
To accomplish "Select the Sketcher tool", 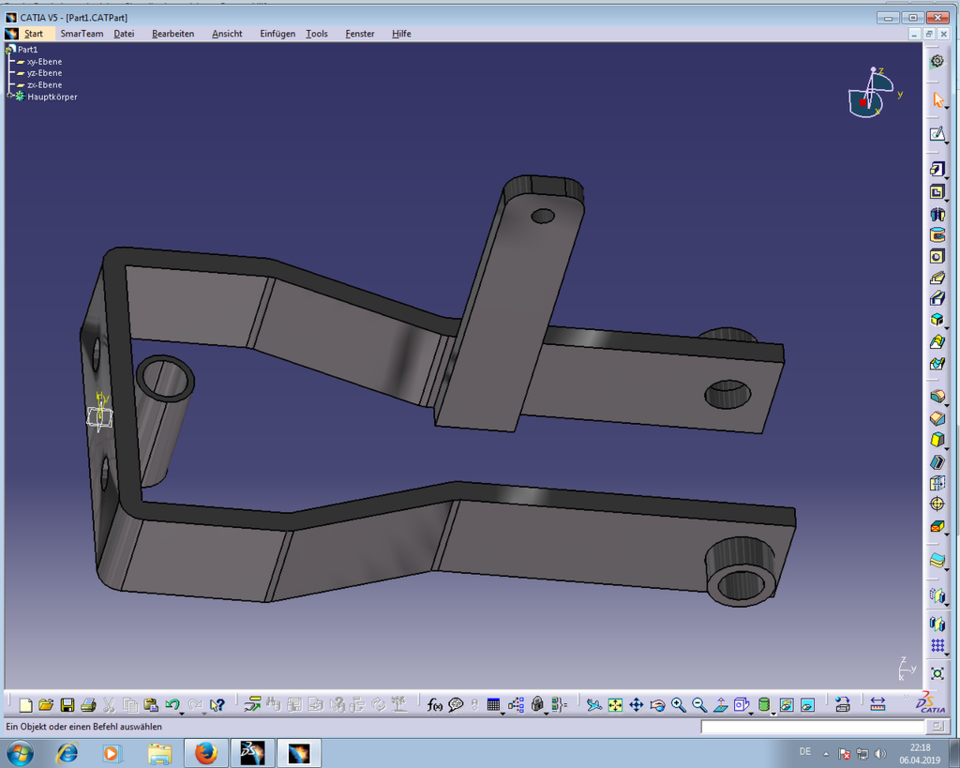I will [x=939, y=133].
